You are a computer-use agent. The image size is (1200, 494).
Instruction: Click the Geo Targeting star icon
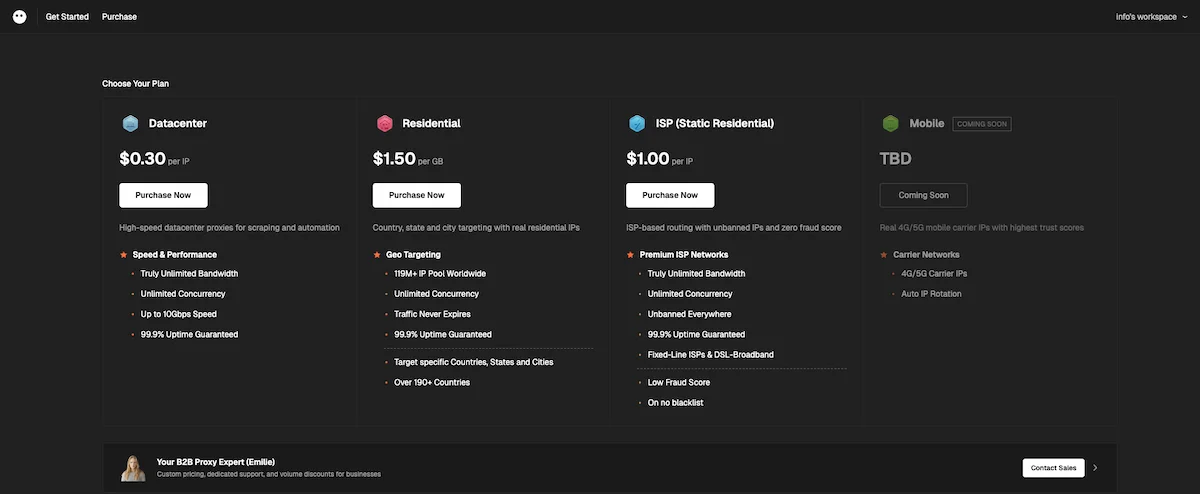pos(377,255)
